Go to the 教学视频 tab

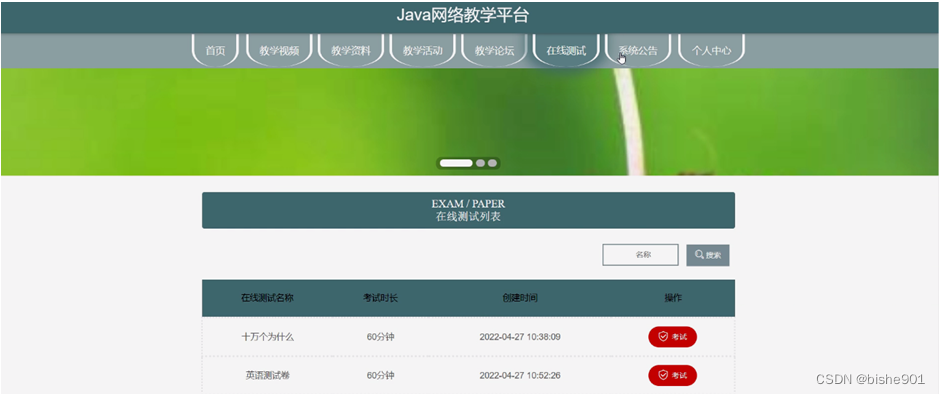(279, 50)
